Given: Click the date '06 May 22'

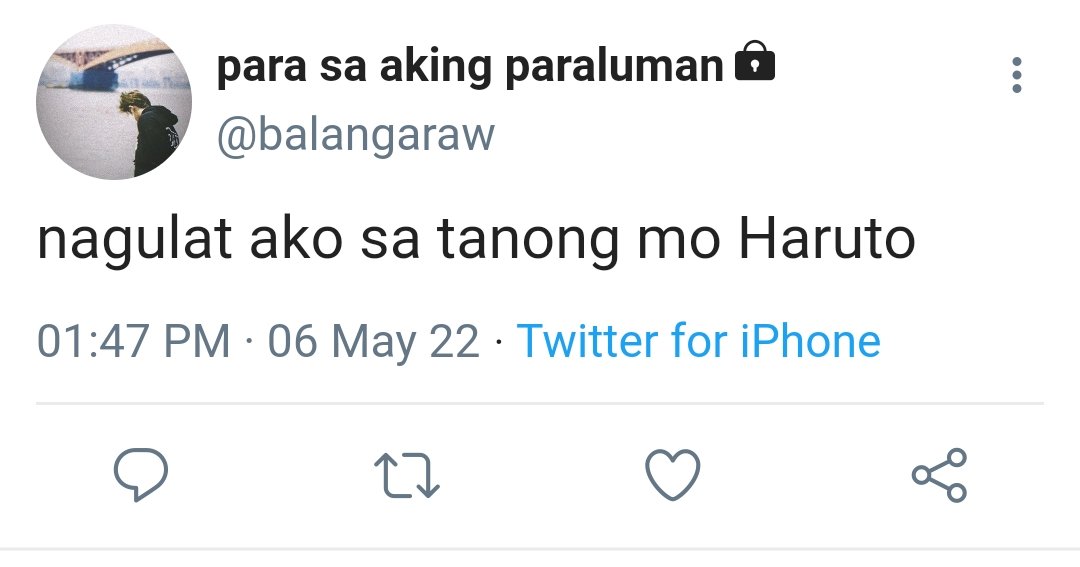Looking at the screenshot, I should click(x=373, y=342).
